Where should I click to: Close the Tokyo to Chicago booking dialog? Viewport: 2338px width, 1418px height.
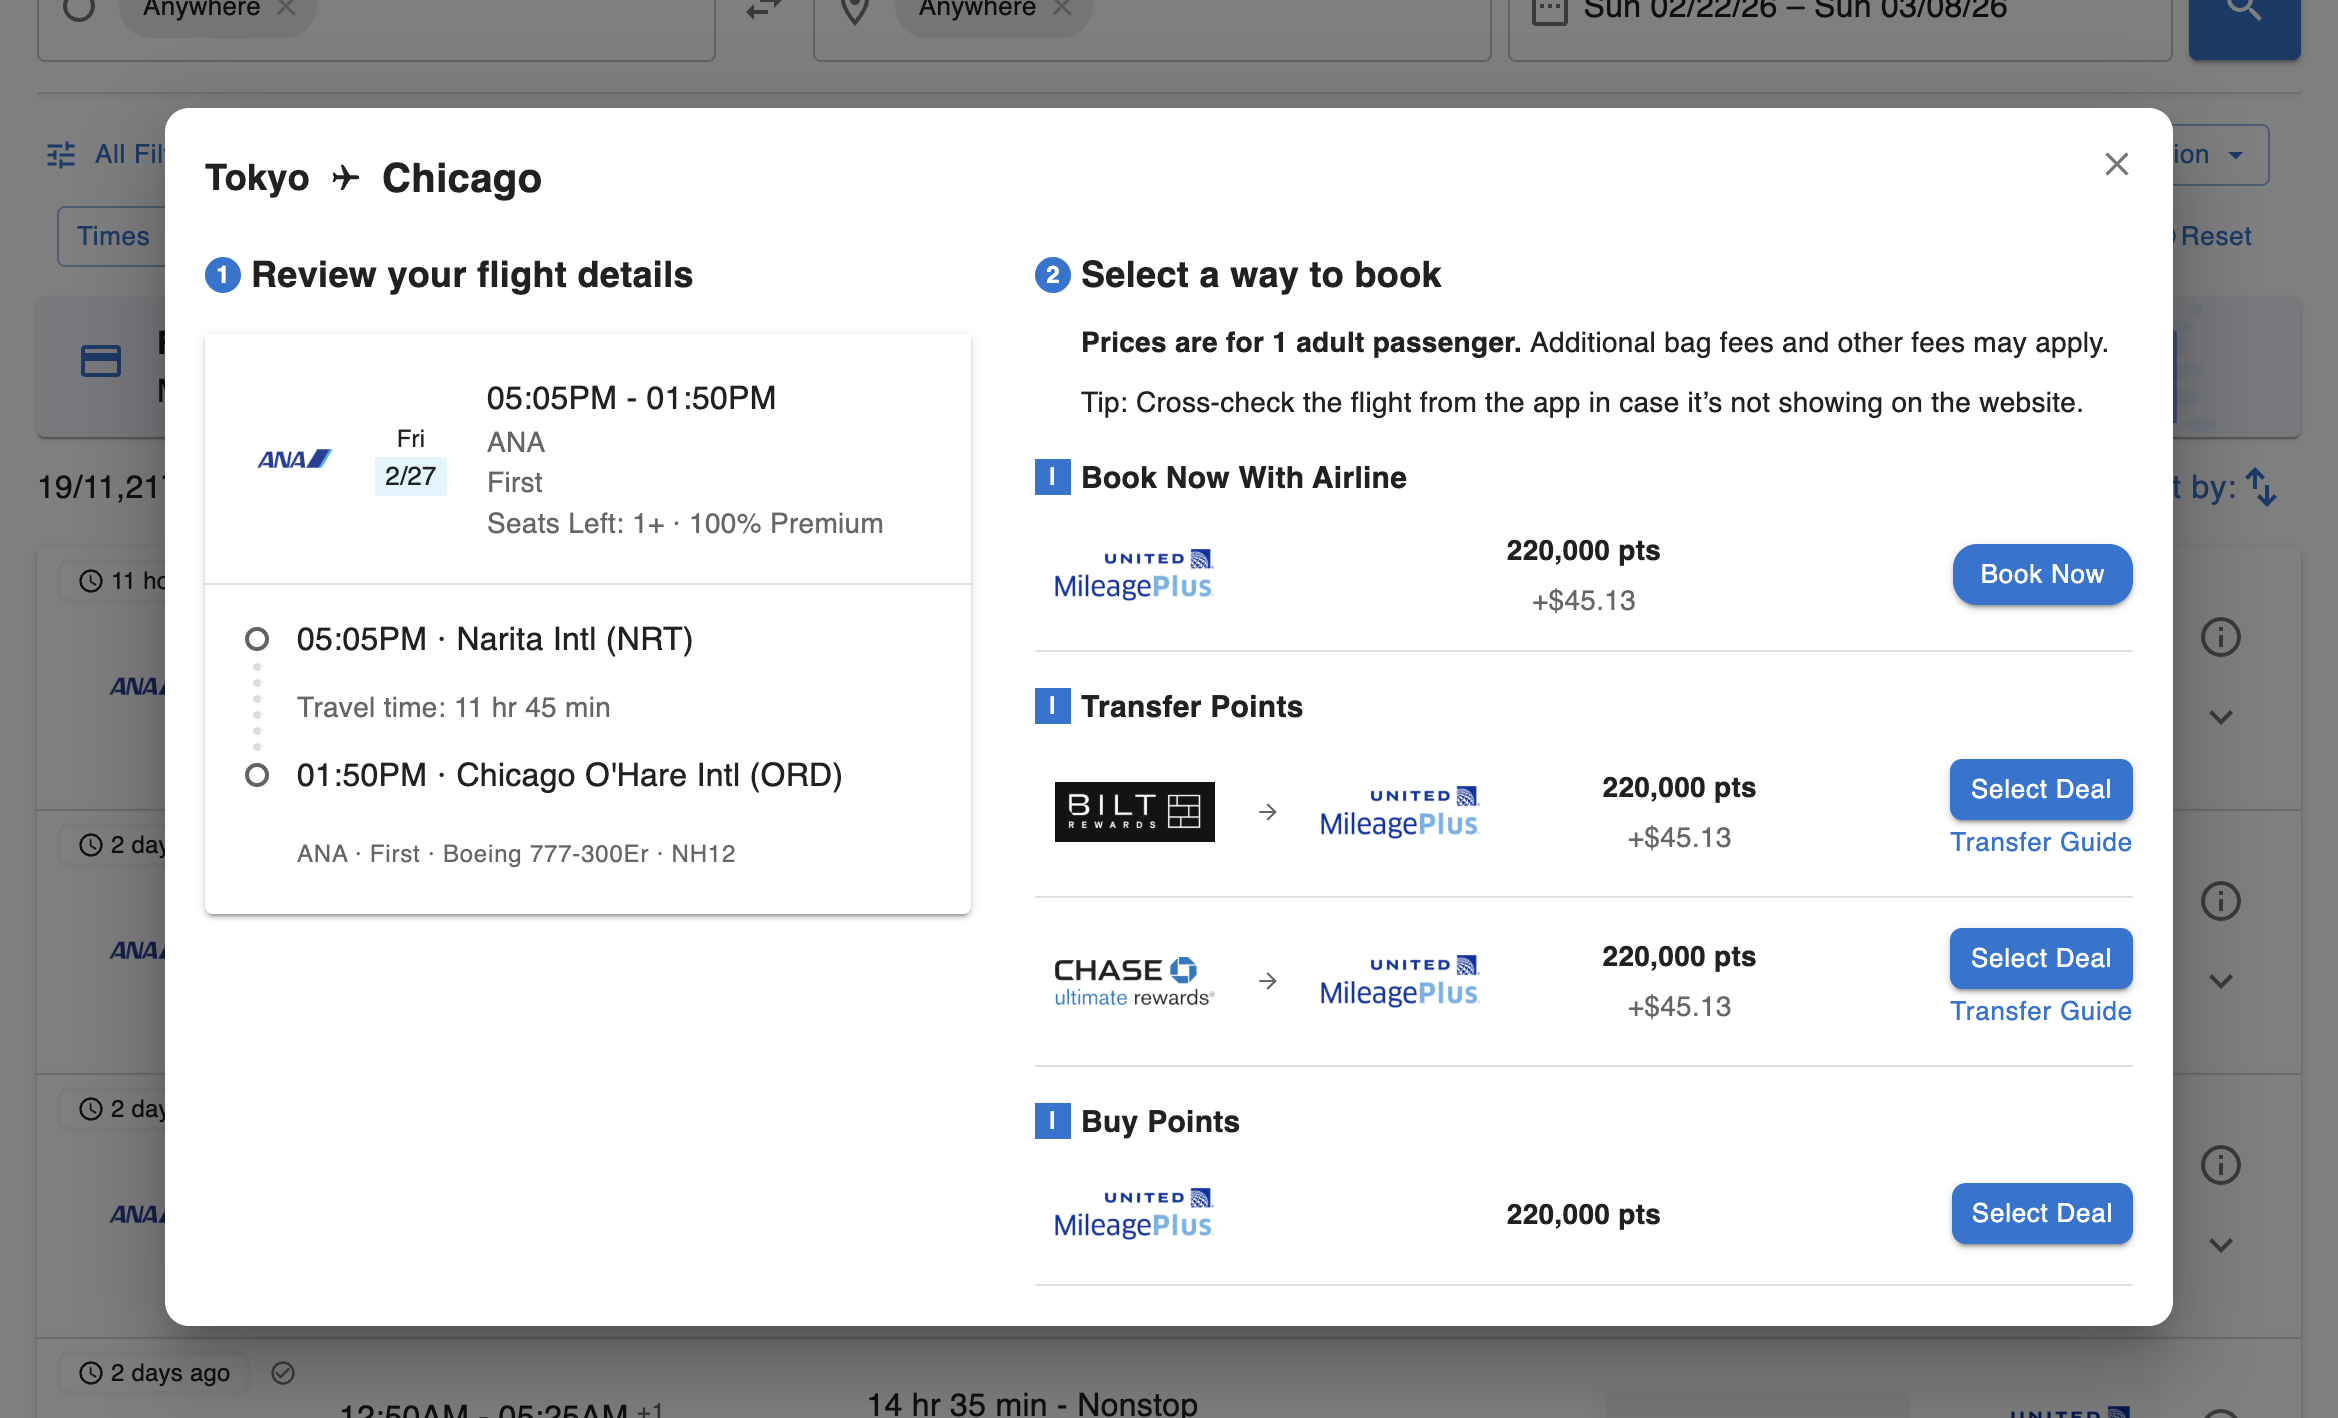2116,164
